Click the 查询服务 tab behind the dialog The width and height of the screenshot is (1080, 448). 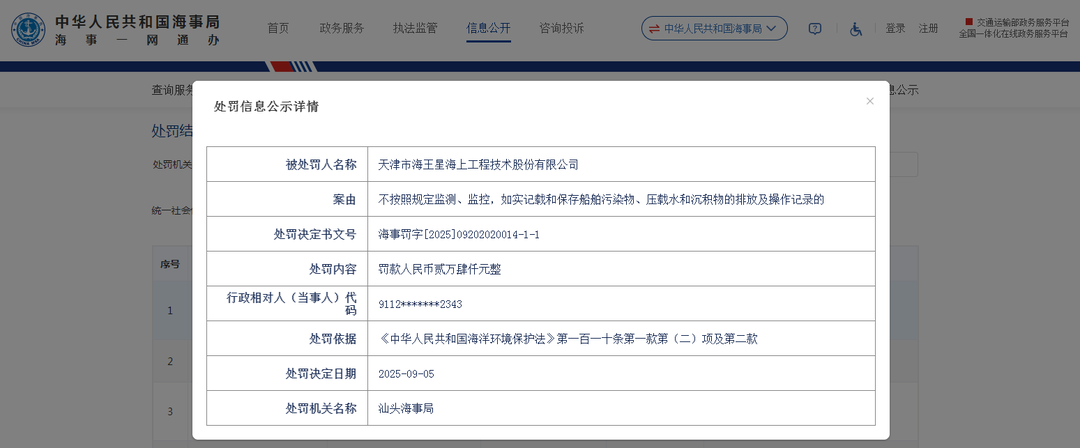click(x=172, y=90)
